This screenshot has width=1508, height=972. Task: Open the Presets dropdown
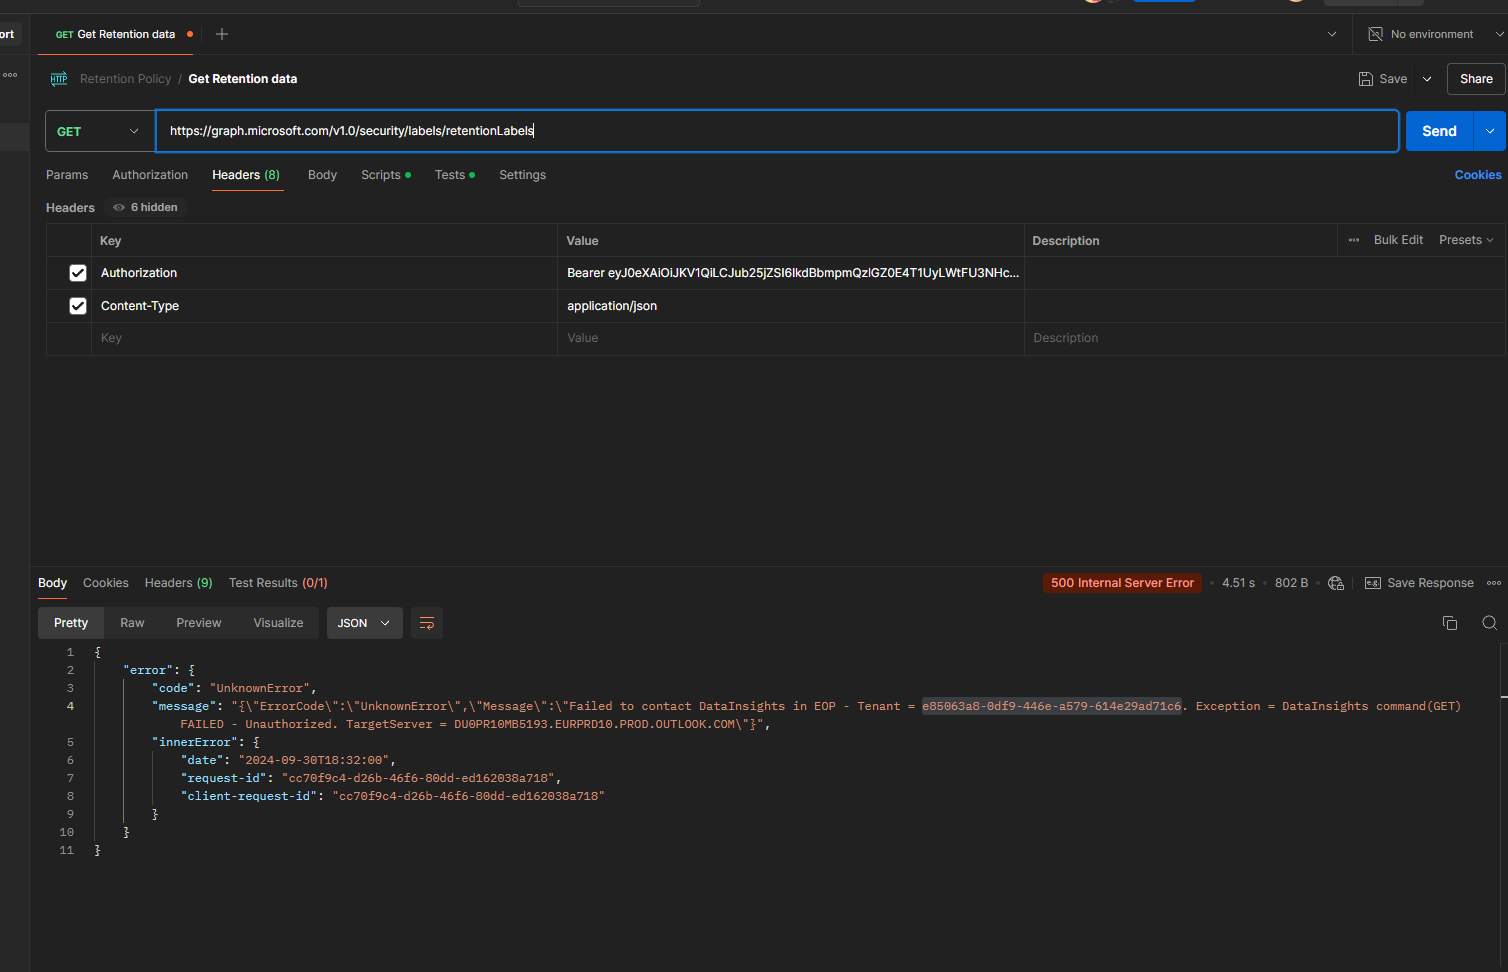[1465, 239]
